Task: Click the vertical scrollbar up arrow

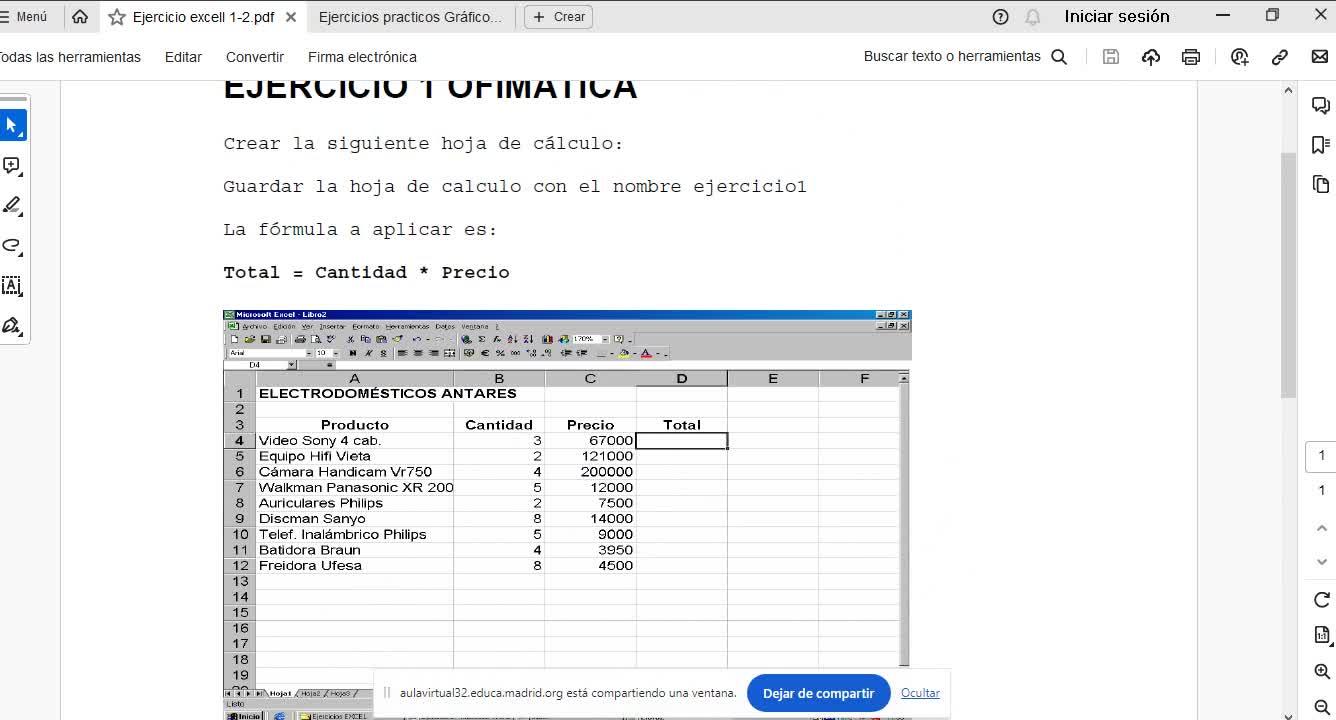Action: click(x=1289, y=90)
